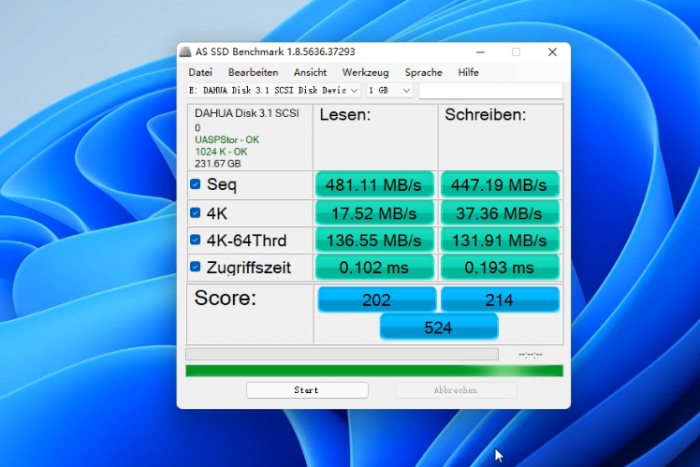The width and height of the screenshot is (700, 467).
Task: Click the Abbrechen button
Action: pyautogui.click(x=456, y=390)
